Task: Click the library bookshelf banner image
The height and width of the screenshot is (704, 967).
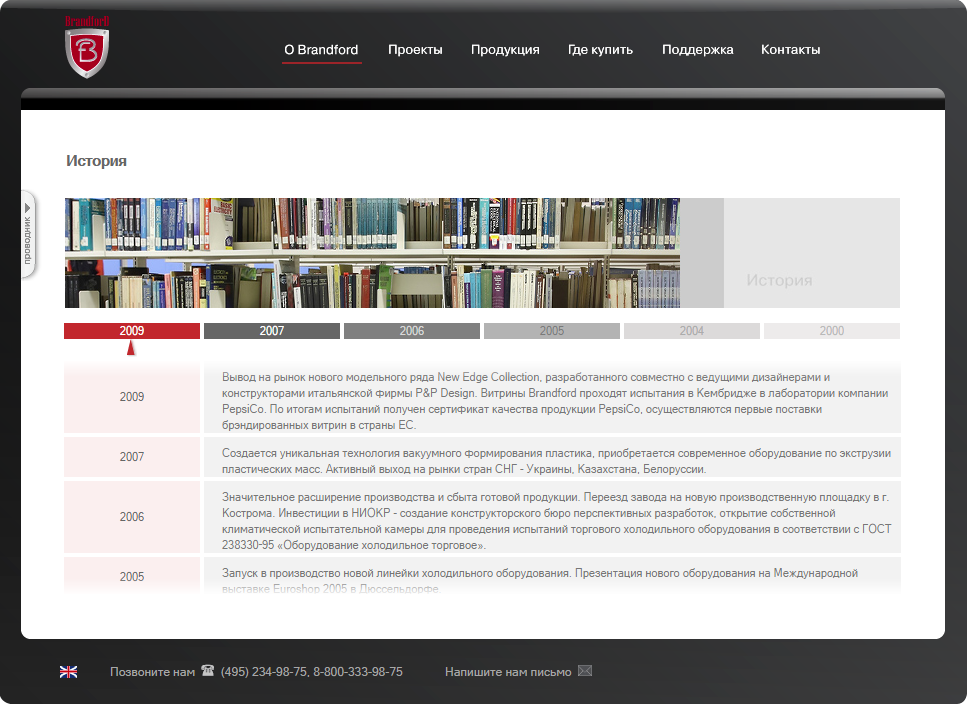Action: coord(372,253)
